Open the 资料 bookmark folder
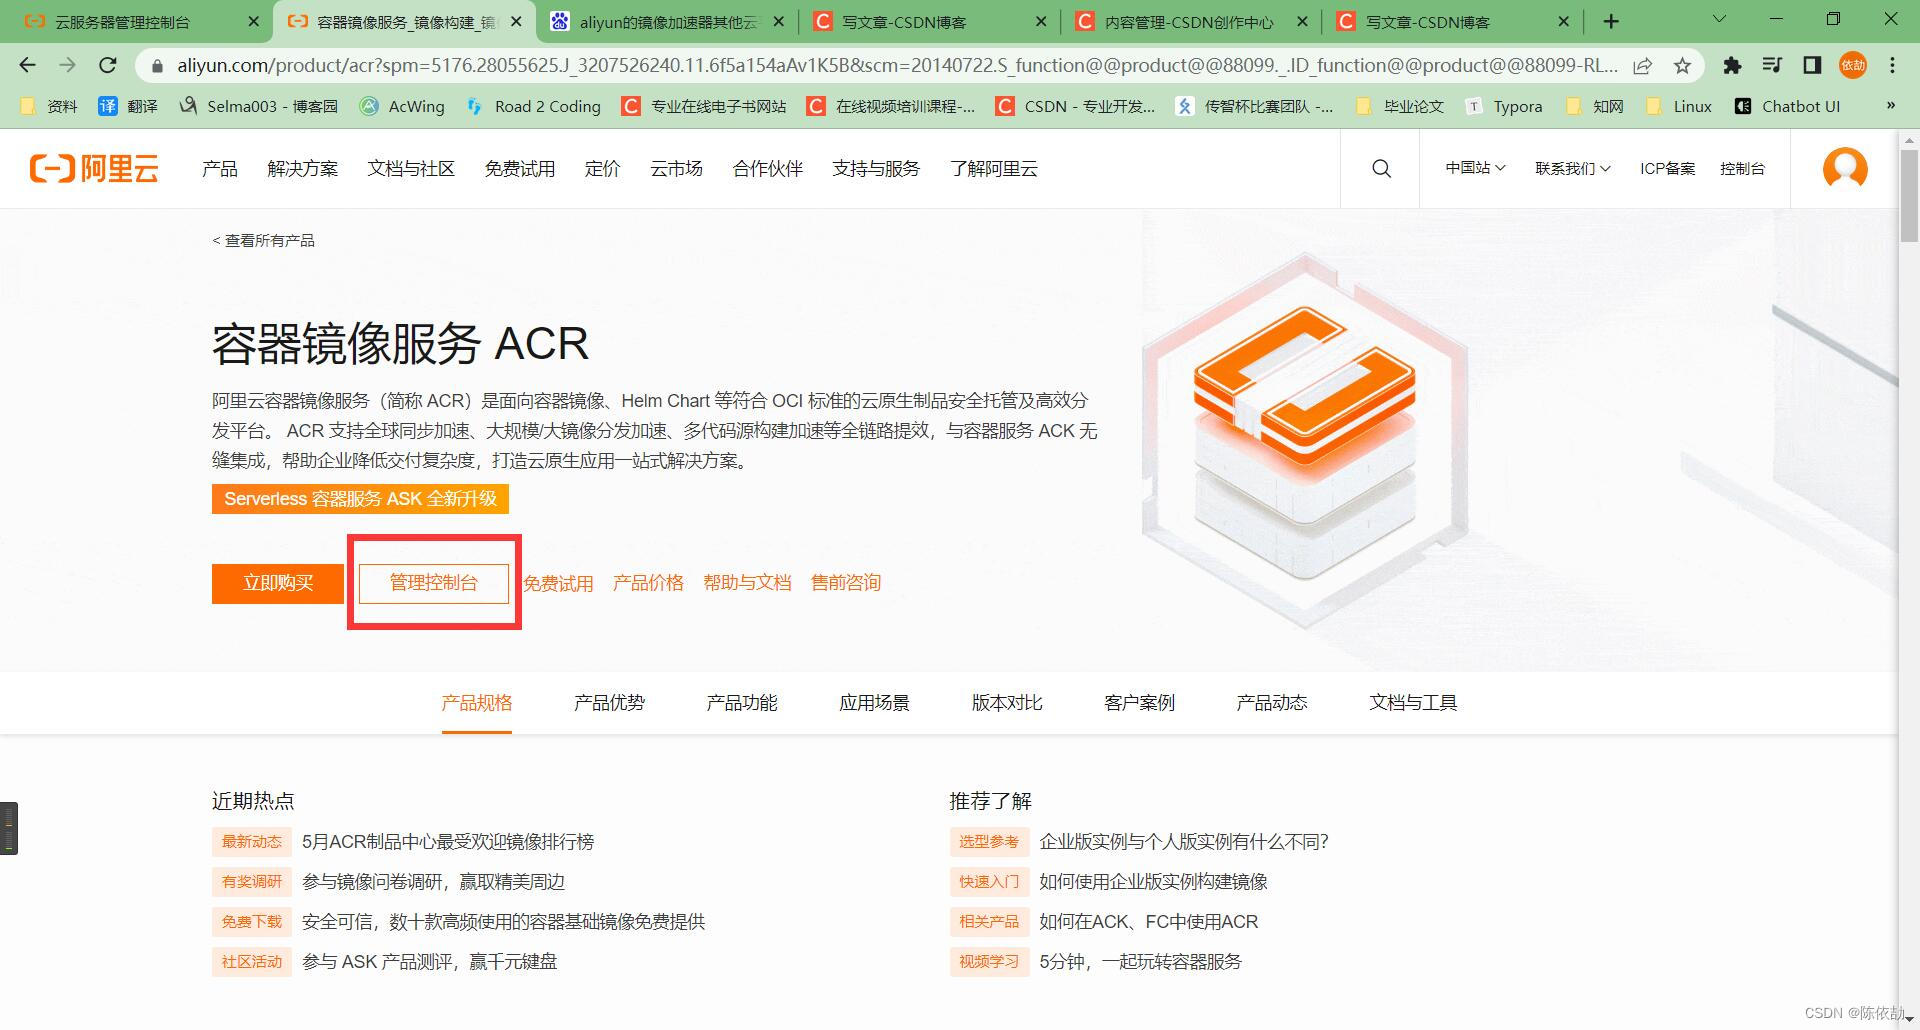The width and height of the screenshot is (1920, 1030). point(49,106)
